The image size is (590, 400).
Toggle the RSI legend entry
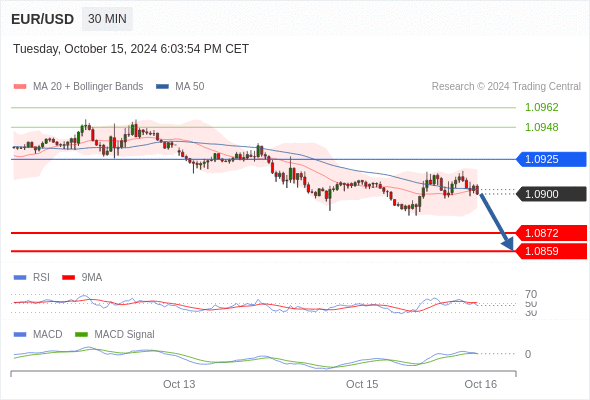[x=32, y=277]
